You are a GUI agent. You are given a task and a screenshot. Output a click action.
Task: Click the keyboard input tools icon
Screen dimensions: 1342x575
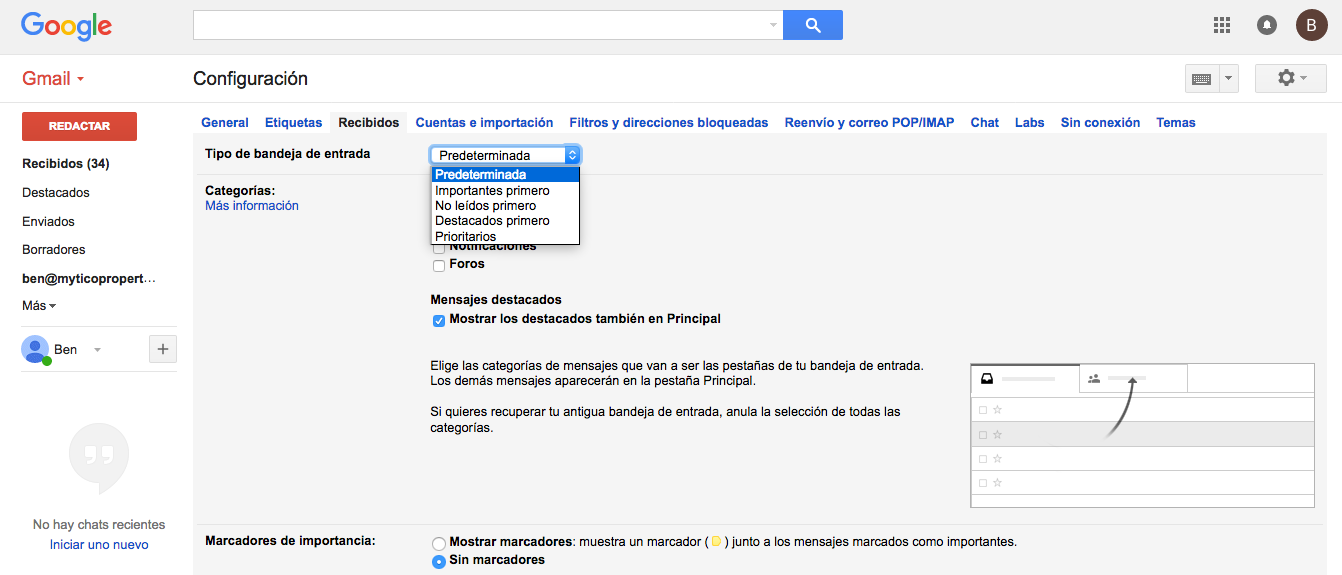(x=1200, y=79)
